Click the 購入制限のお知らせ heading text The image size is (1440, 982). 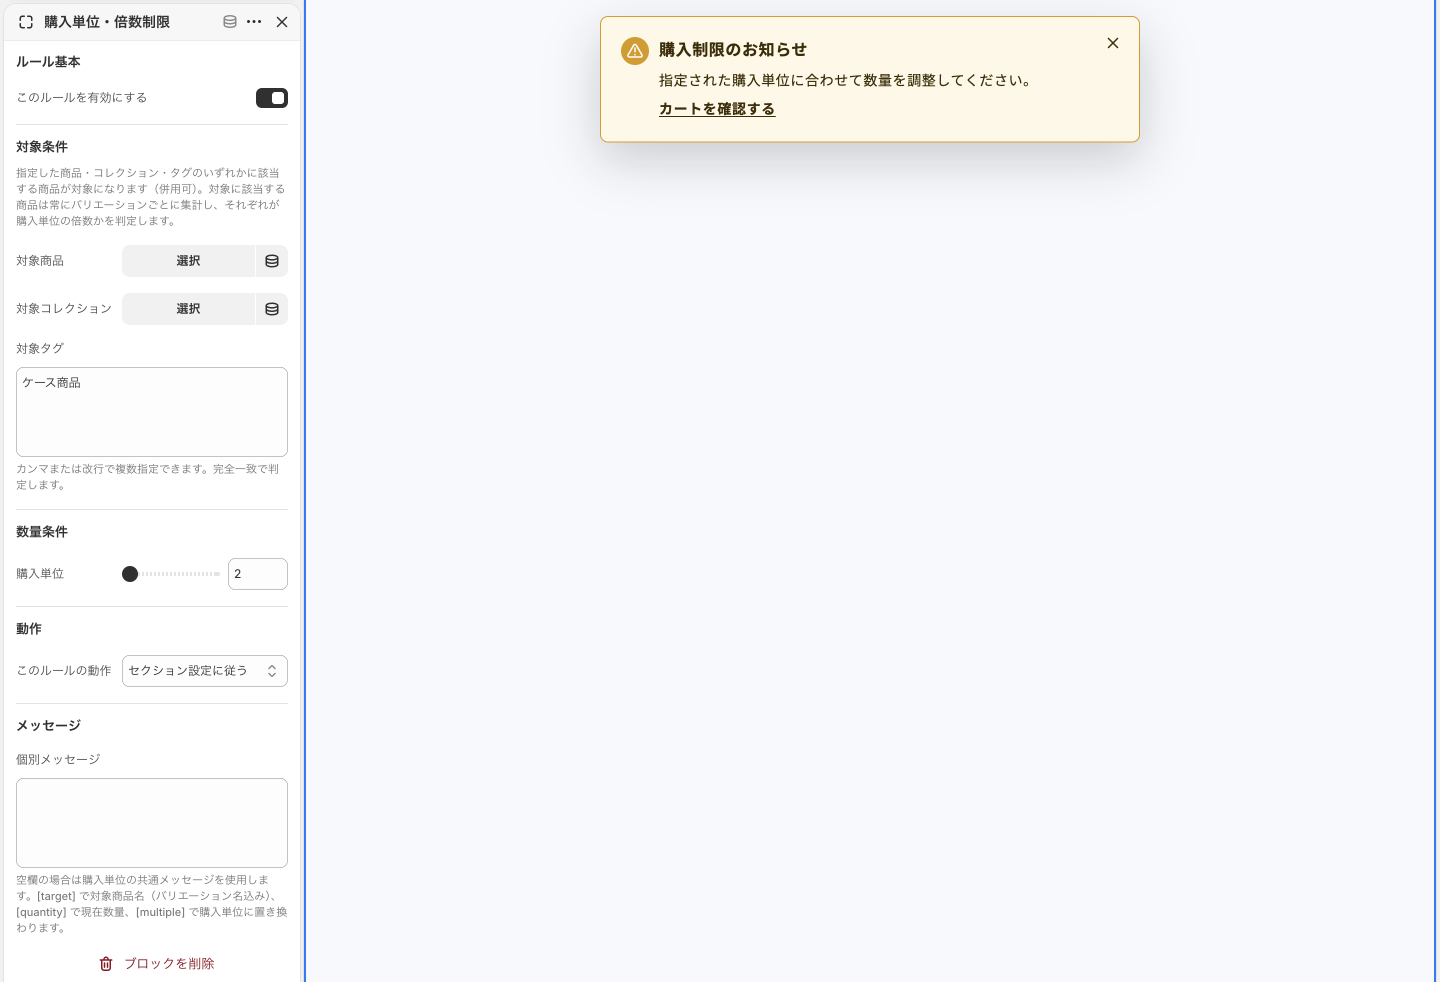pos(733,50)
